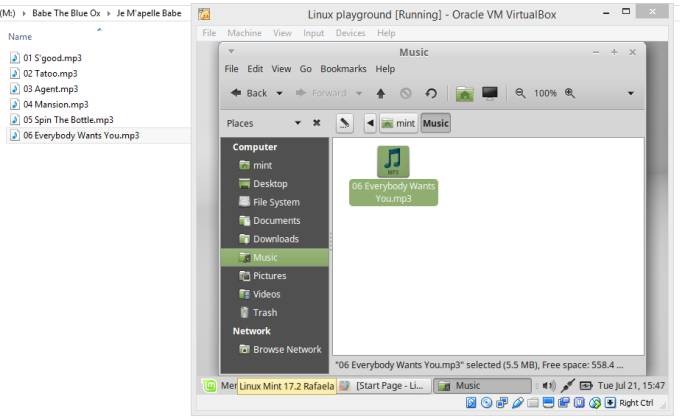Select mint home in Places sidebar
The height and width of the screenshot is (419, 680).
(x=275, y=165)
